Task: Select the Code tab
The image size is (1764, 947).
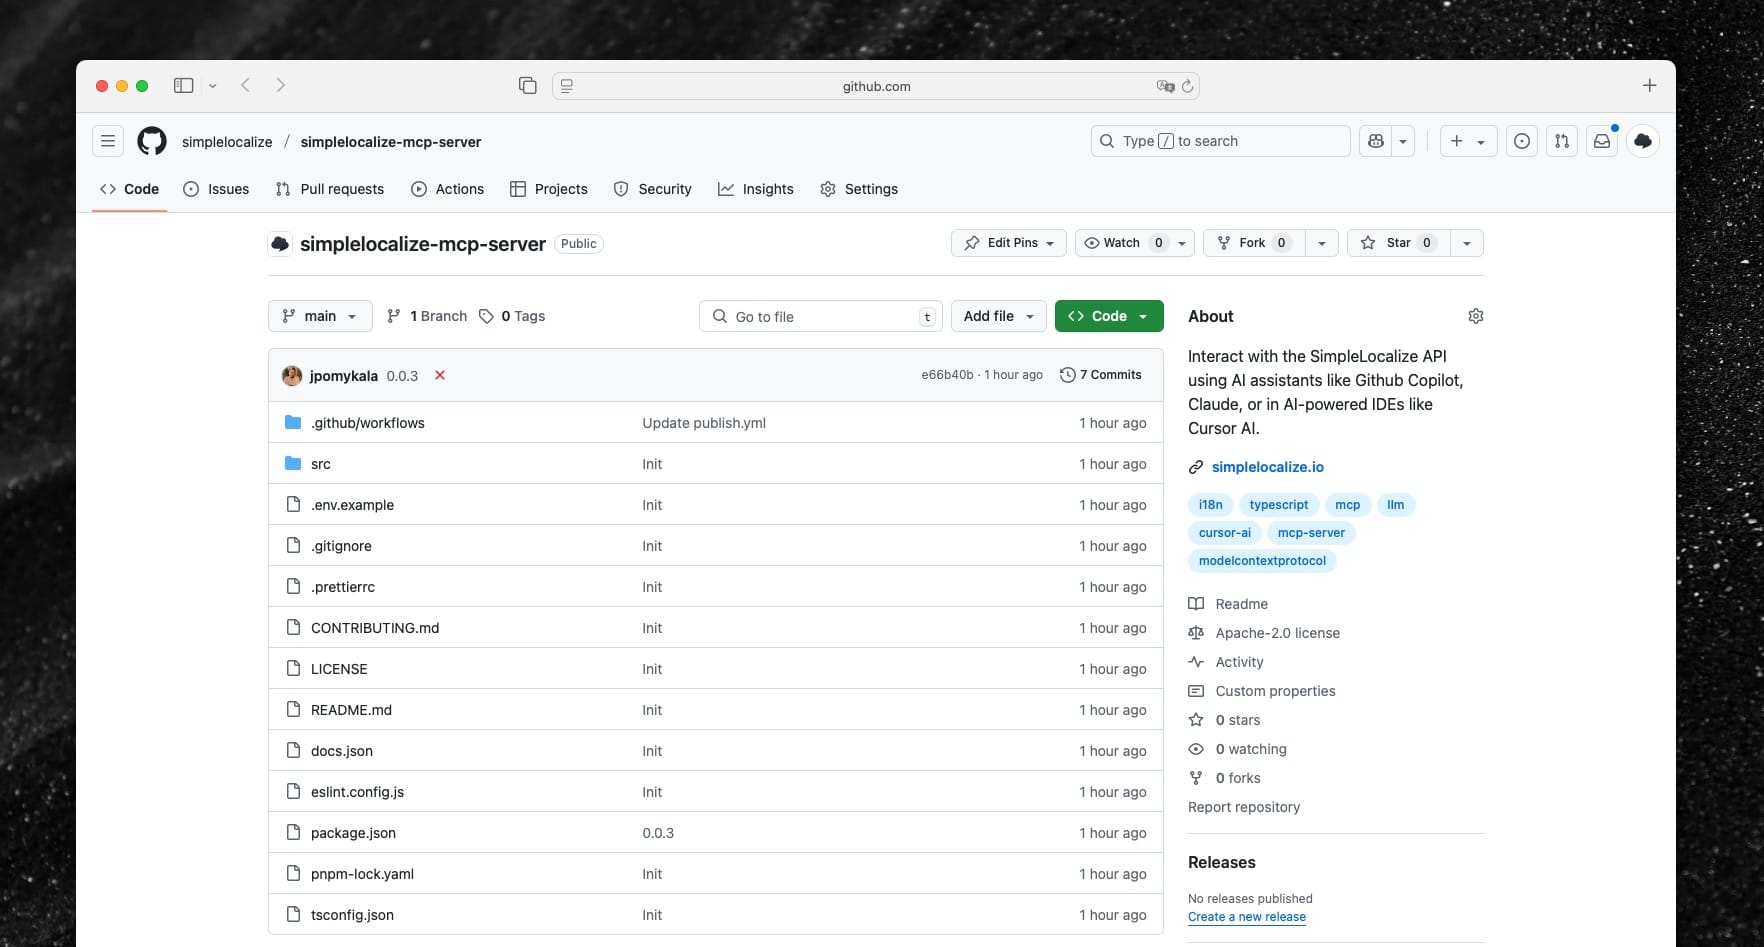Action: (x=129, y=189)
